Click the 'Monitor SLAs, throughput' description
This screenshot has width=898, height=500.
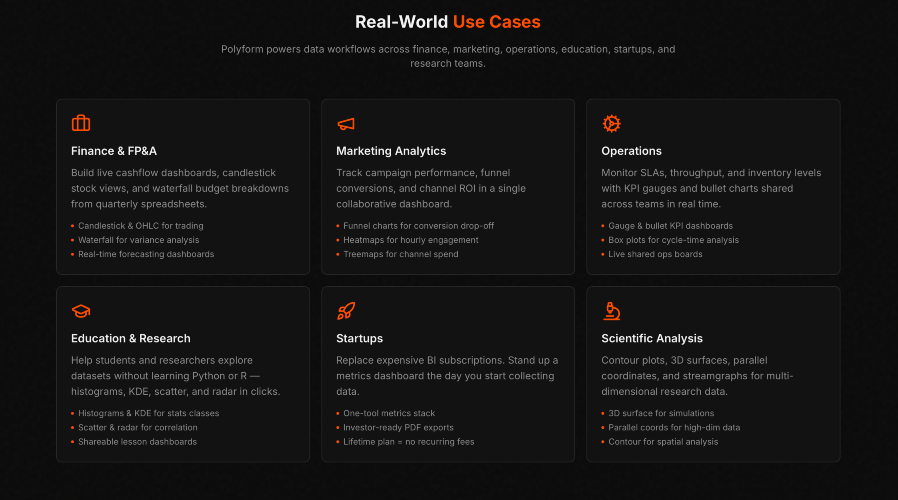[x=711, y=188]
